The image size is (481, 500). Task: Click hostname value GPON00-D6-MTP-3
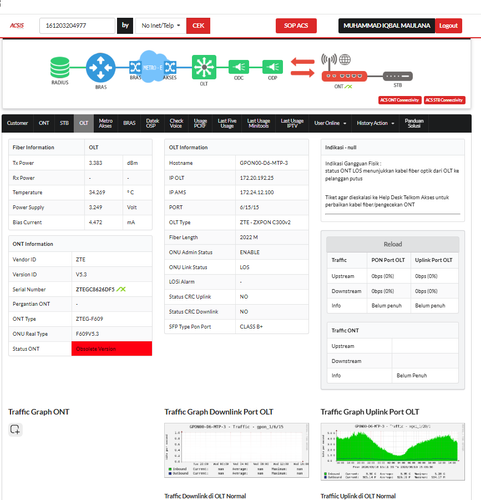pos(264,163)
